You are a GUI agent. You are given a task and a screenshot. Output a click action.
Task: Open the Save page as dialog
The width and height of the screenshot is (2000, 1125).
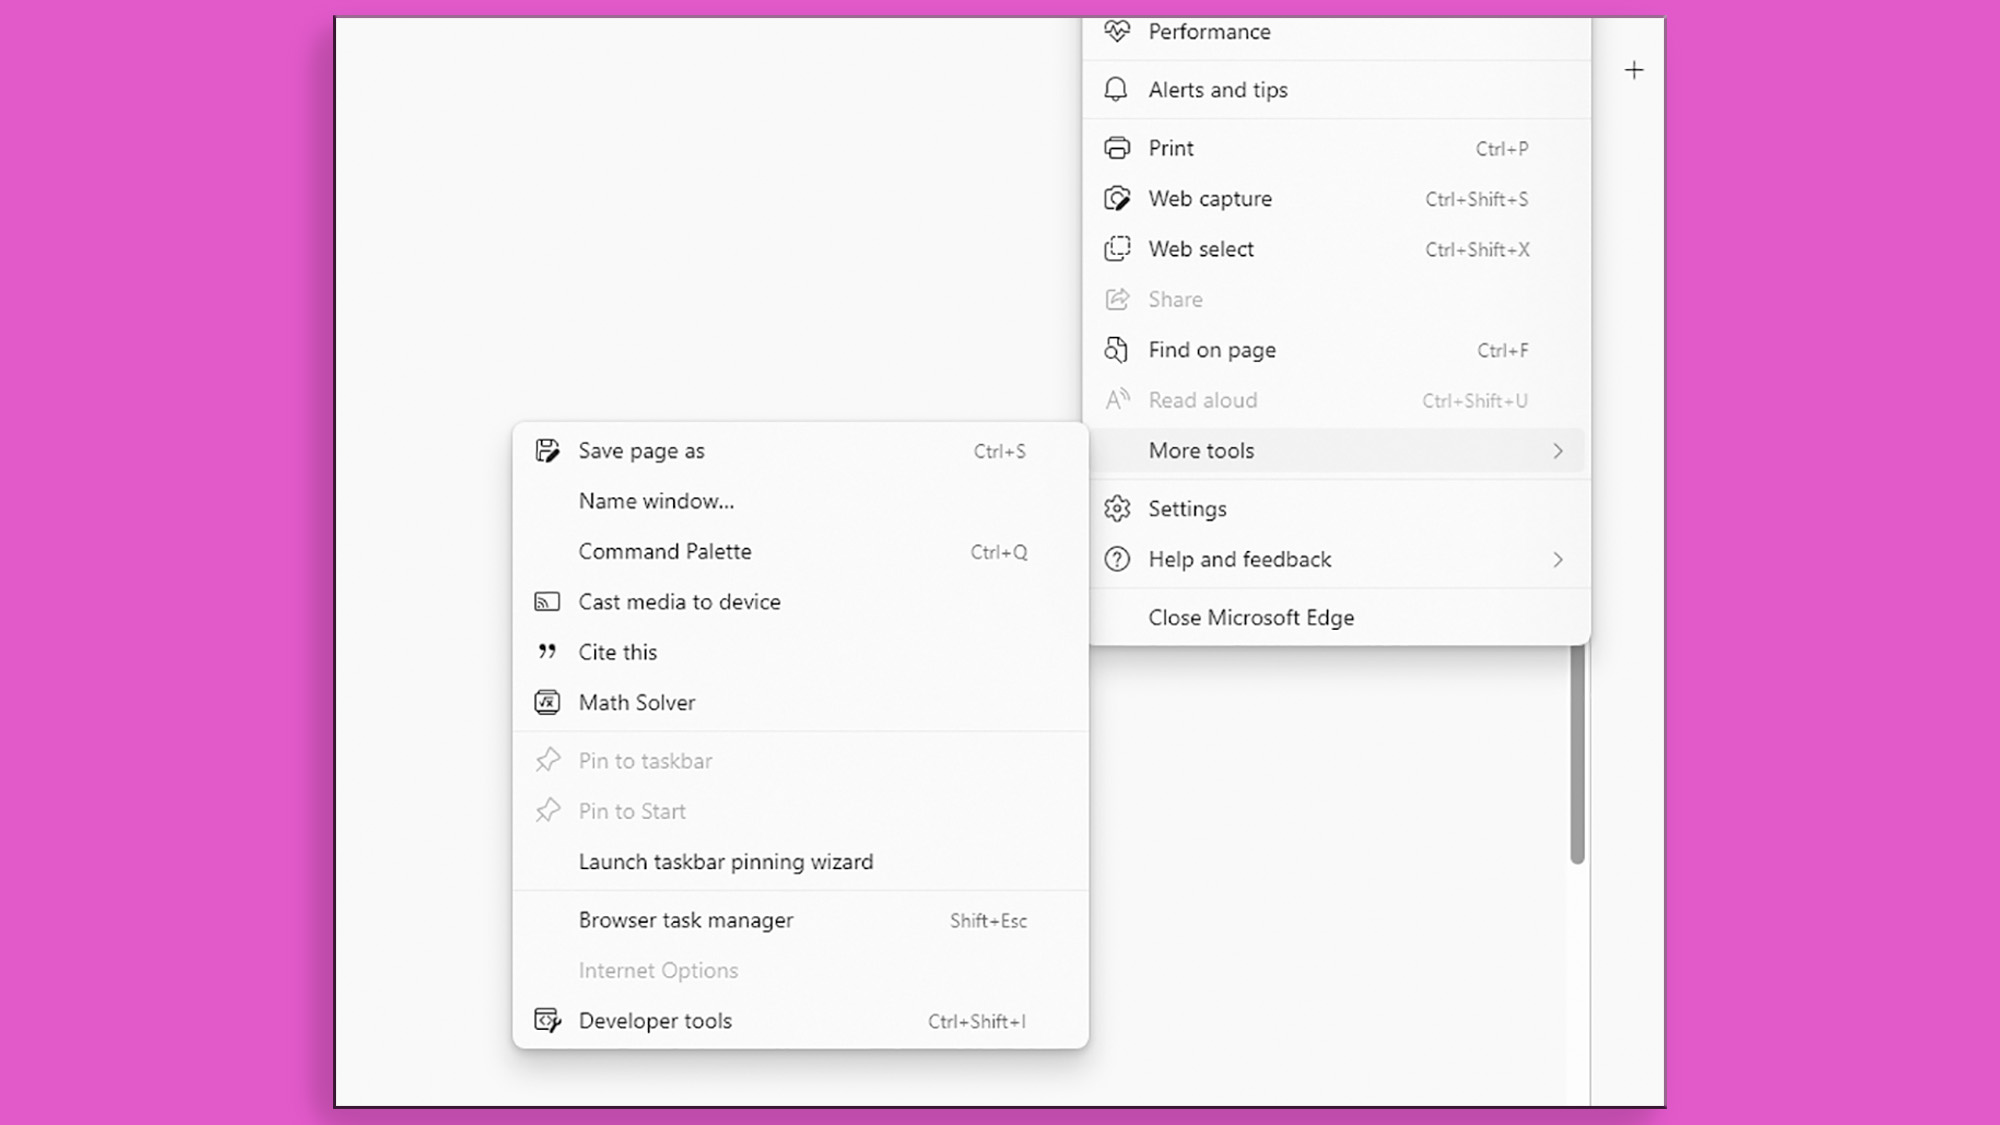(x=641, y=449)
